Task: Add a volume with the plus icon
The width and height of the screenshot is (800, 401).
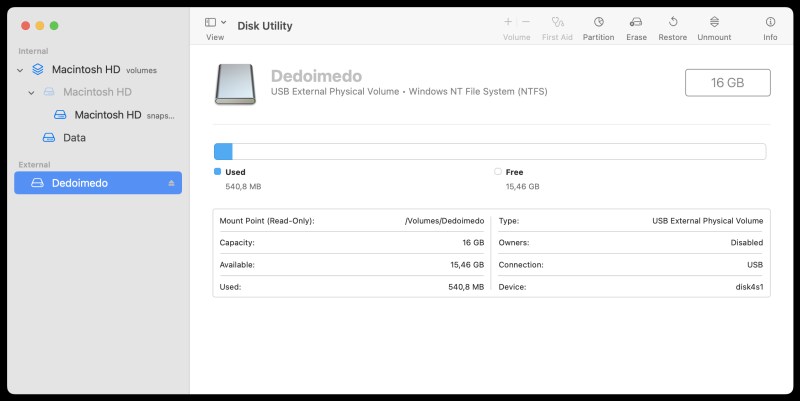Action: coord(508,22)
